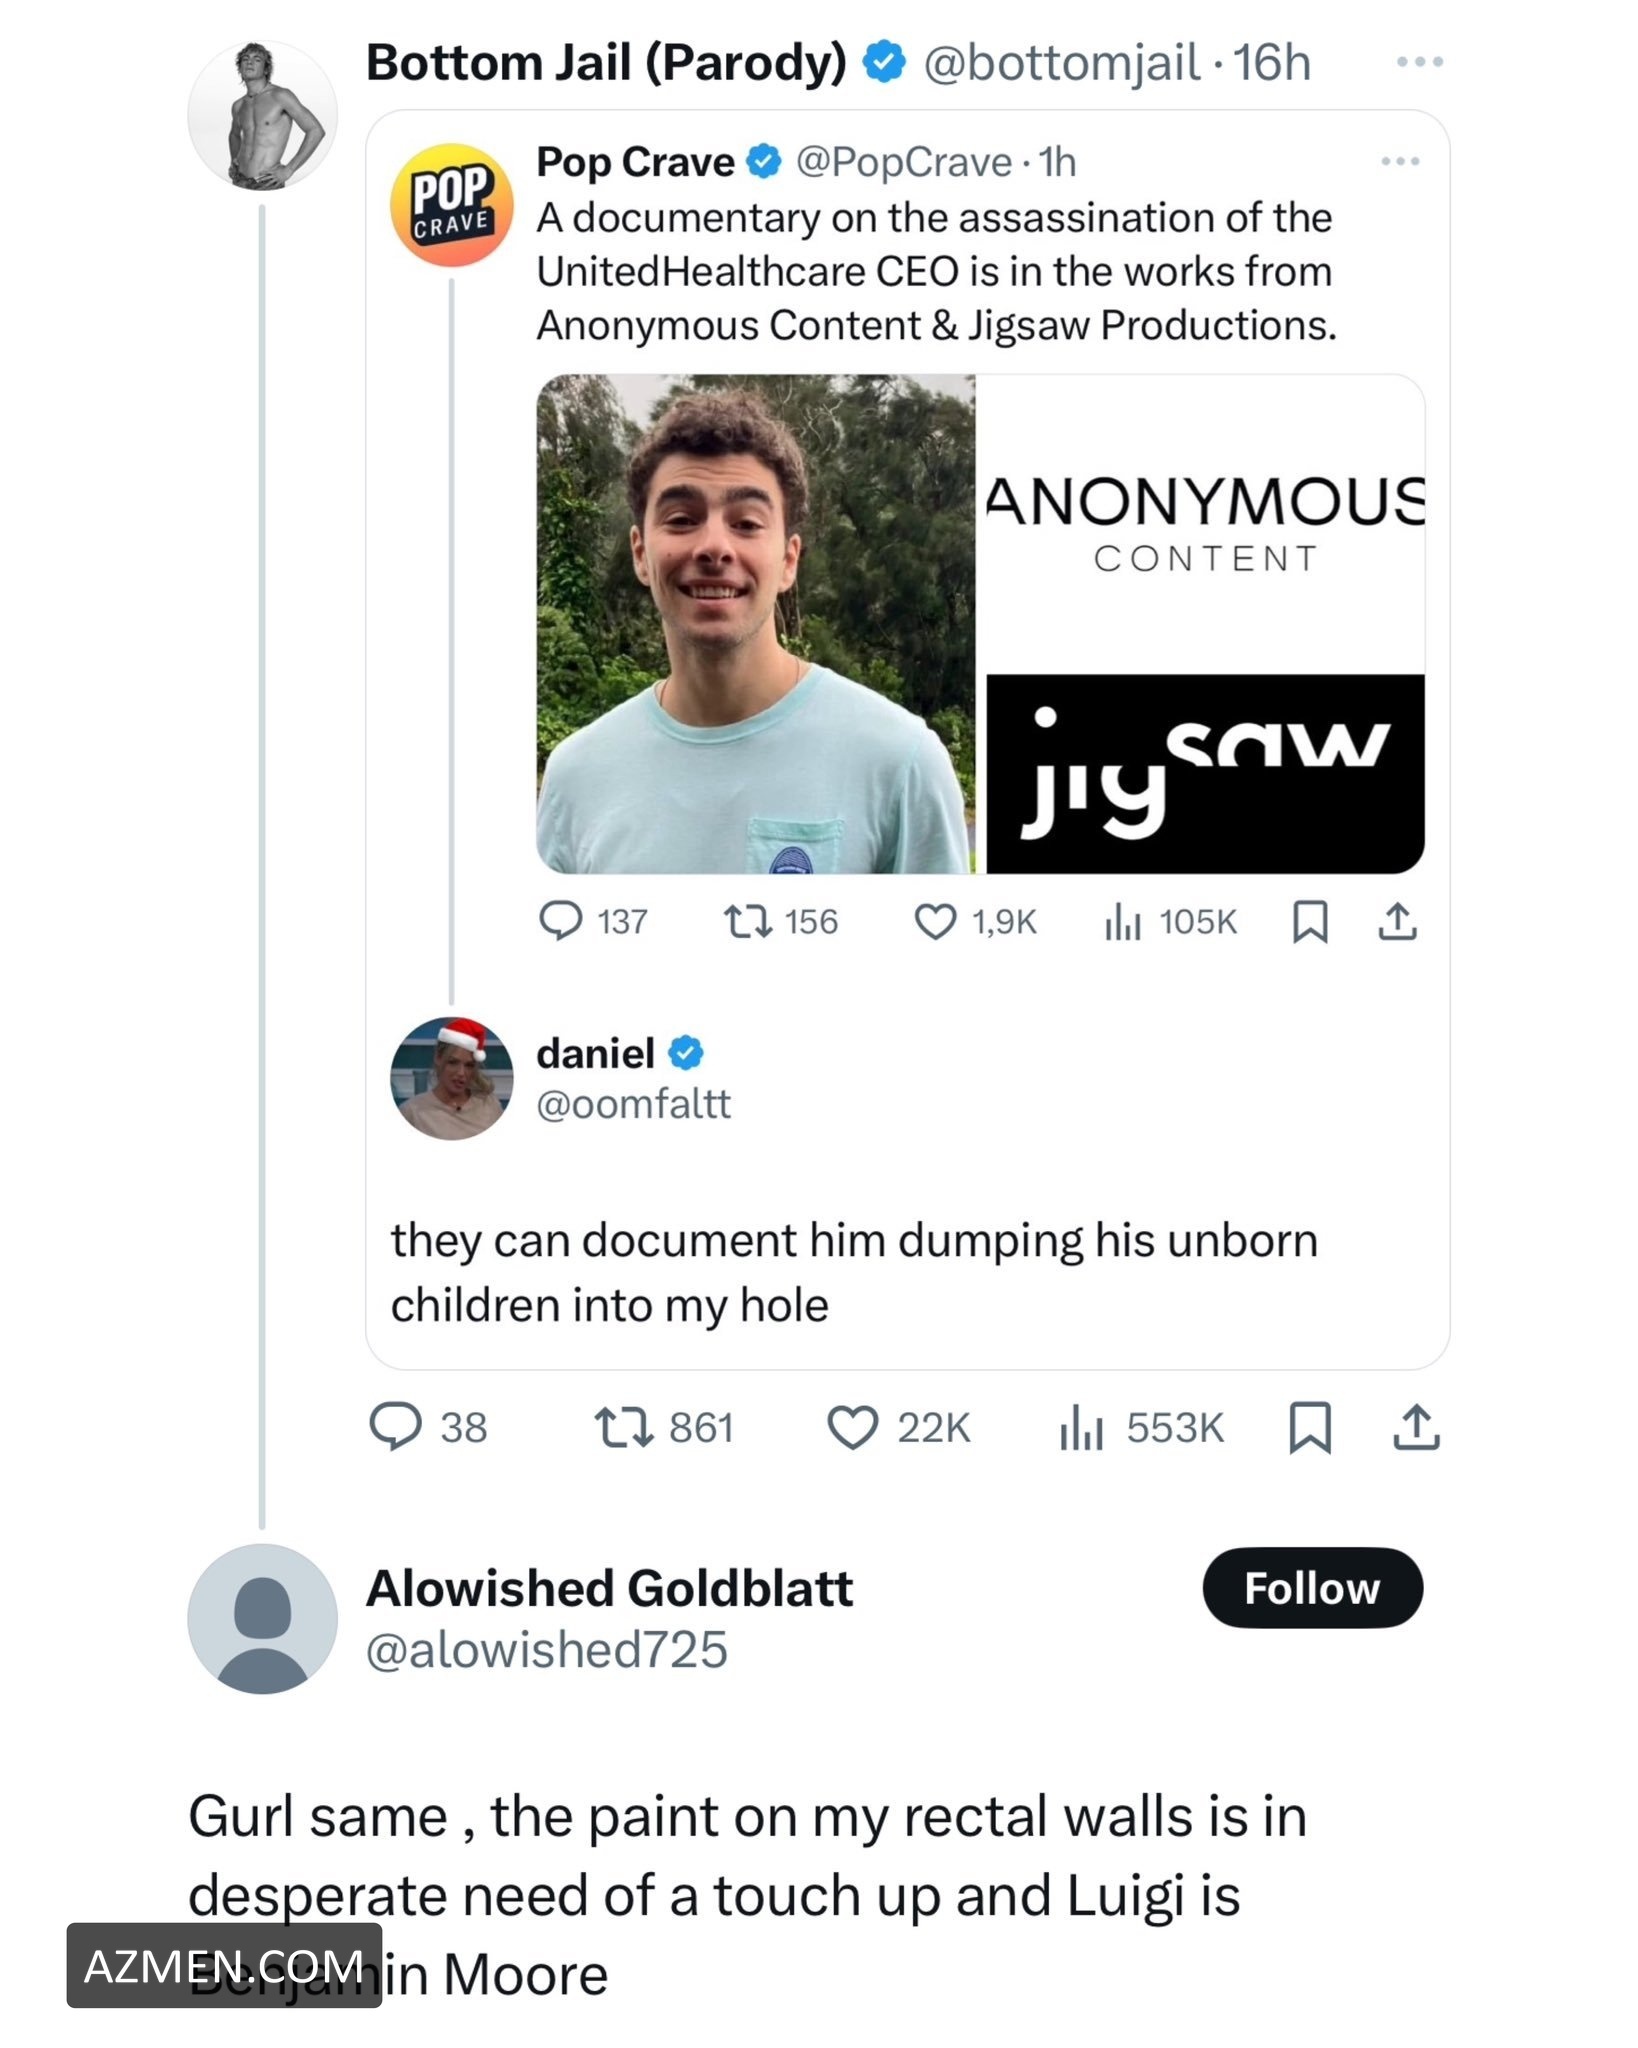Like the Pop Crave tweet

935,921
